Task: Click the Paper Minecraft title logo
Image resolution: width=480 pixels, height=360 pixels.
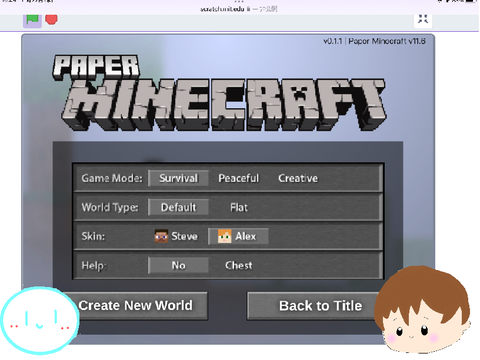Action: [x=219, y=93]
